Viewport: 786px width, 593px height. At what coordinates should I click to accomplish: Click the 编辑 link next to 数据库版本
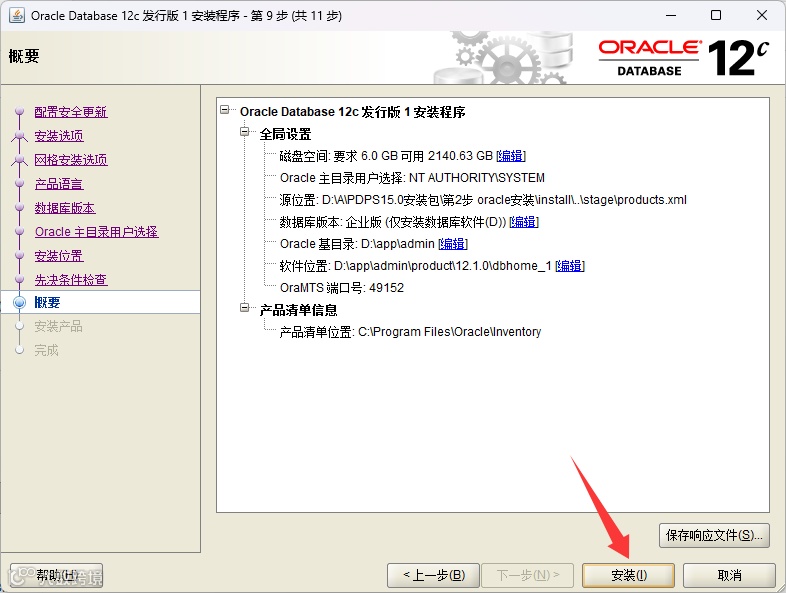click(524, 222)
